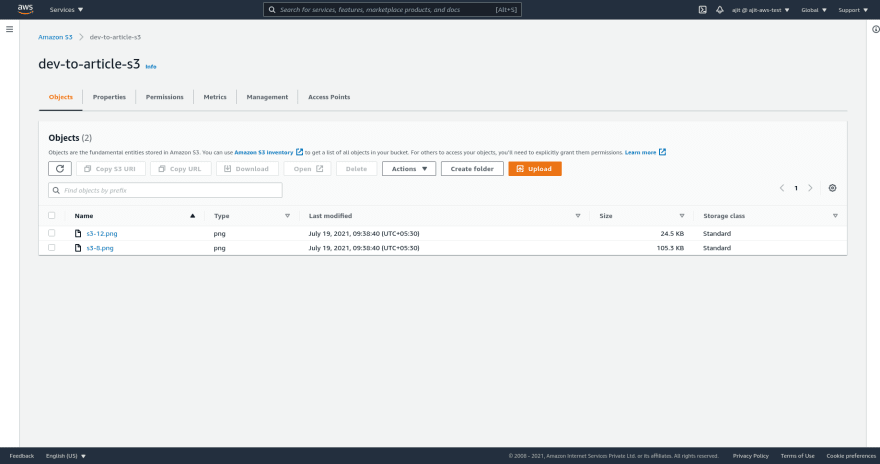Open Learn more external link icon
Image resolution: width=880 pixels, height=464 pixels.
(662, 152)
